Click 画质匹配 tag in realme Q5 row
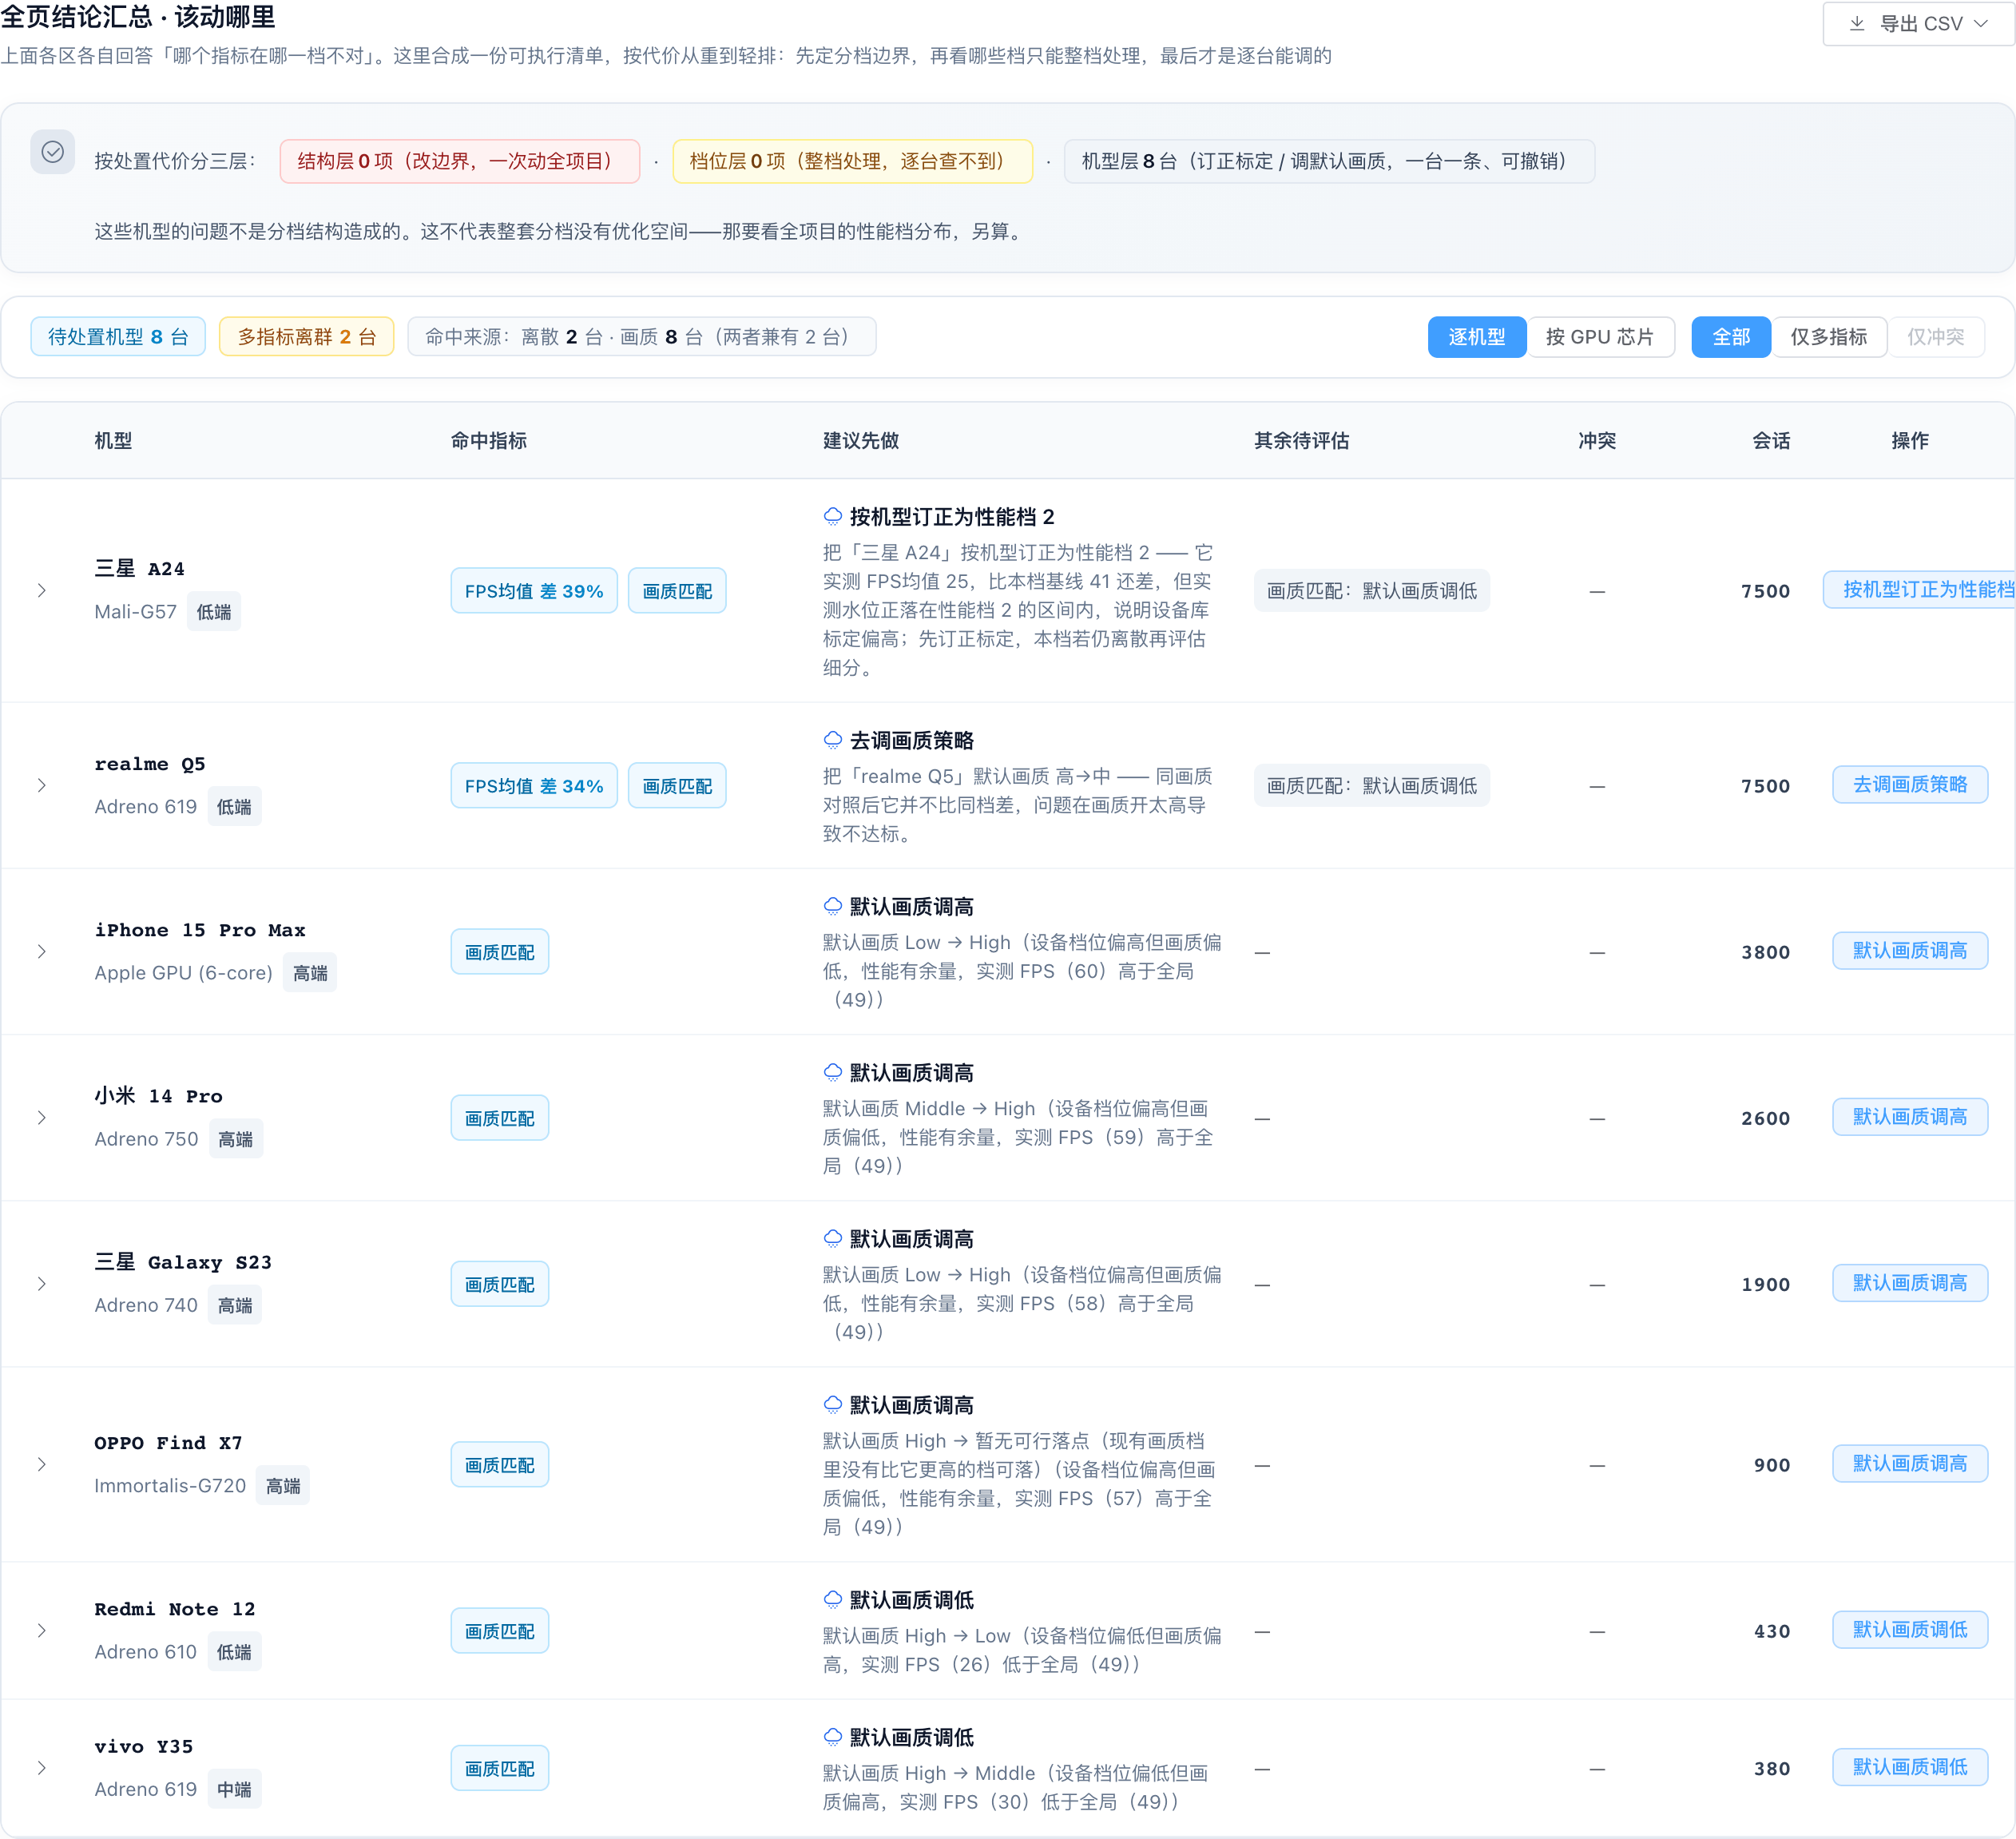 click(677, 786)
